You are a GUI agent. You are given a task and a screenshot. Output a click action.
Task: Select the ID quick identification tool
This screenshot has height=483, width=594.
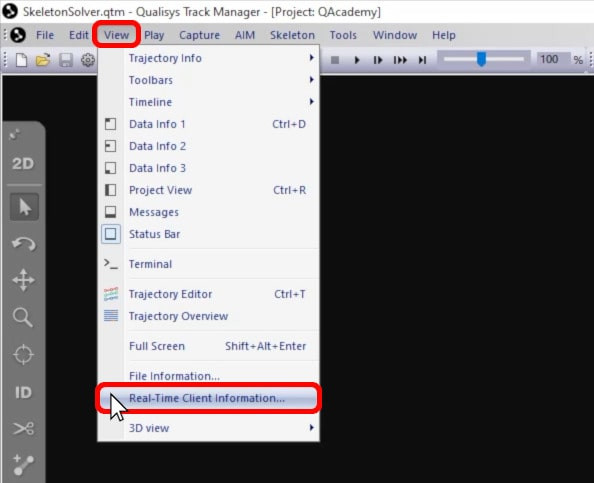23,392
